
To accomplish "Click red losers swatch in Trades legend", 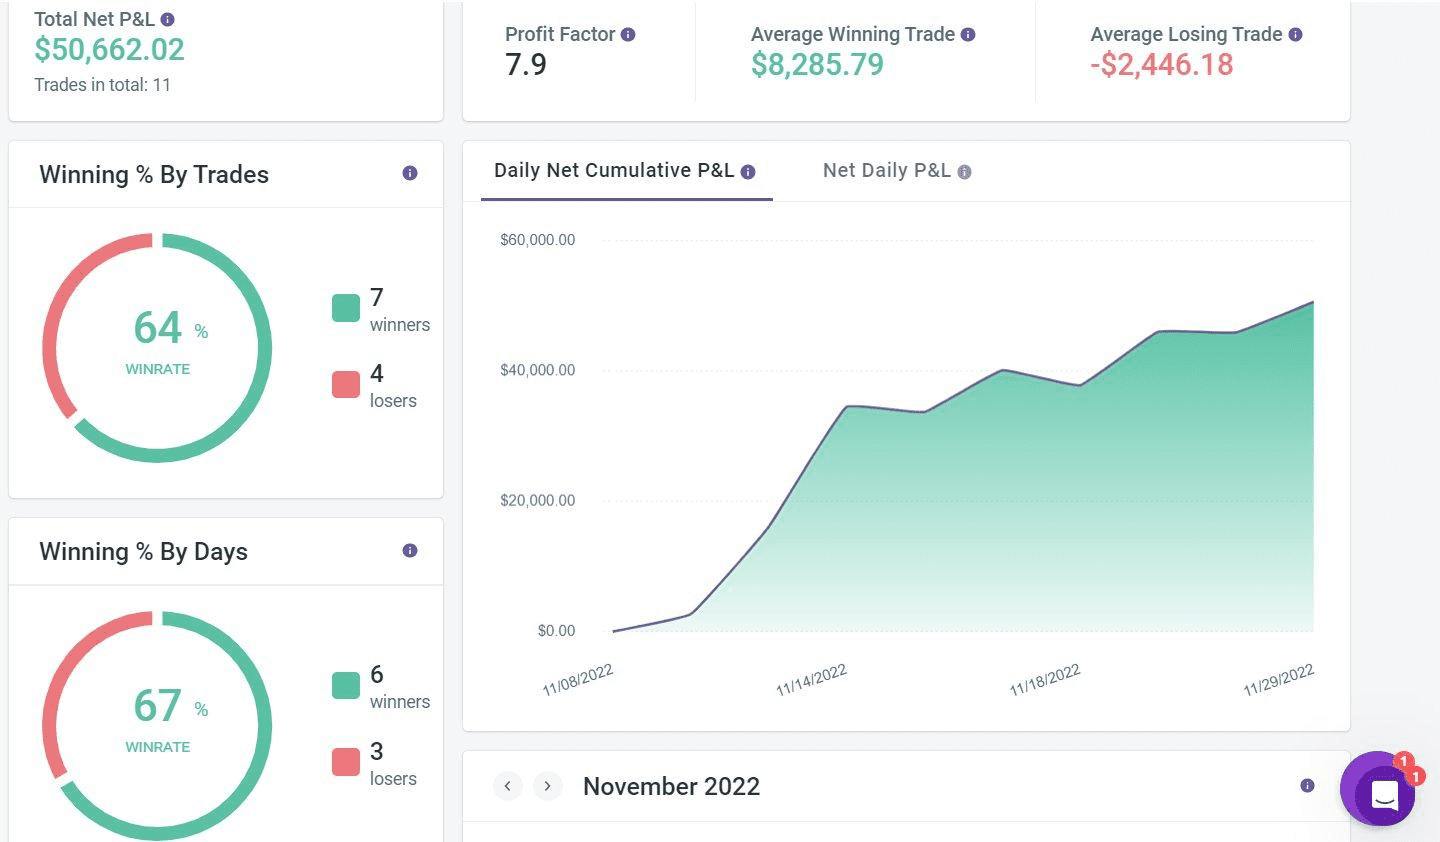I will tap(346, 384).
